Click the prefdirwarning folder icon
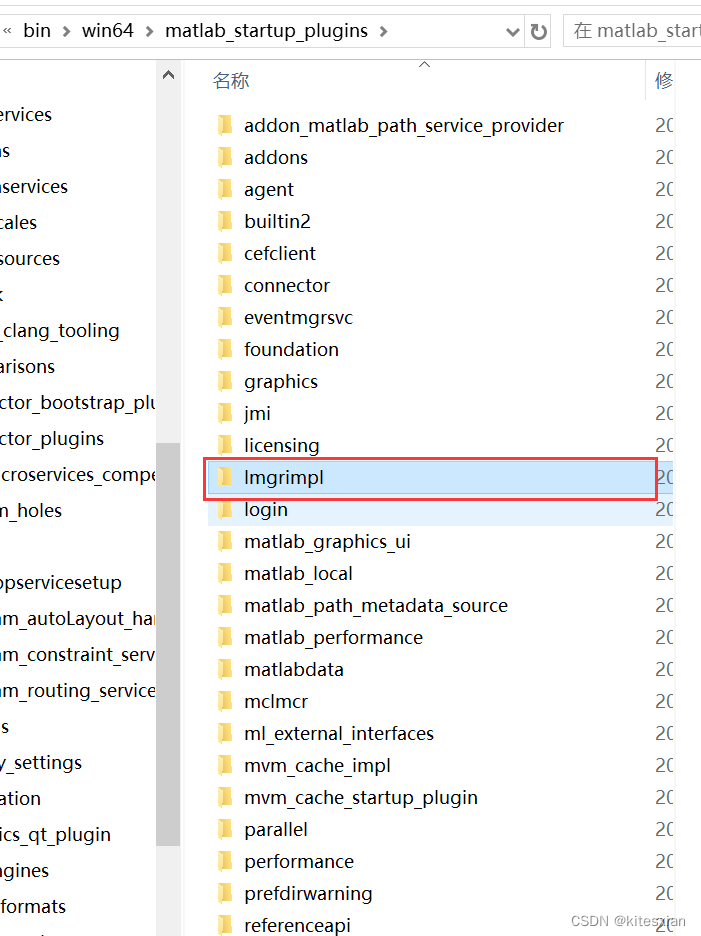The height and width of the screenshot is (936, 701). click(225, 894)
